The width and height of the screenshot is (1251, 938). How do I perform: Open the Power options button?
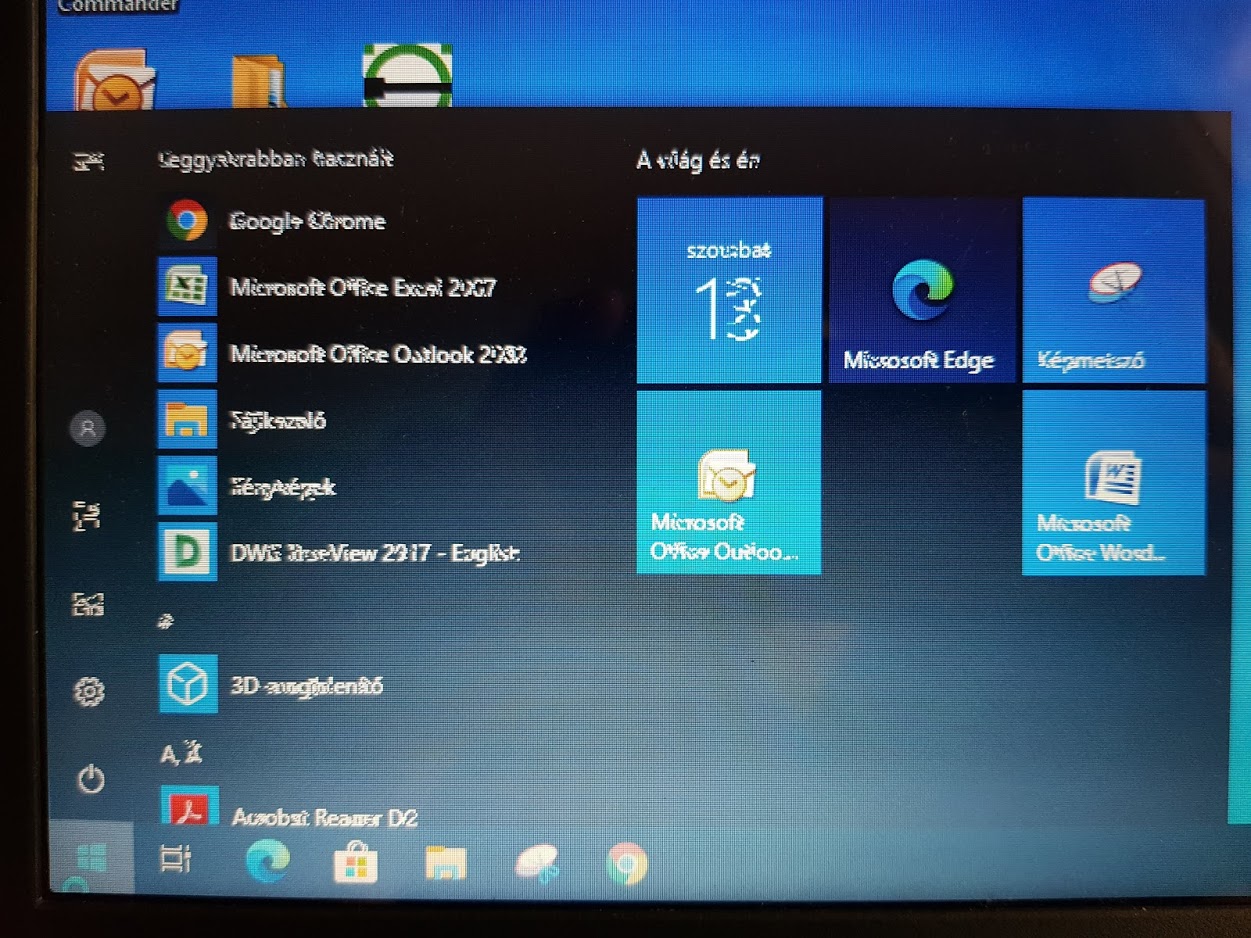click(x=91, y=778)
